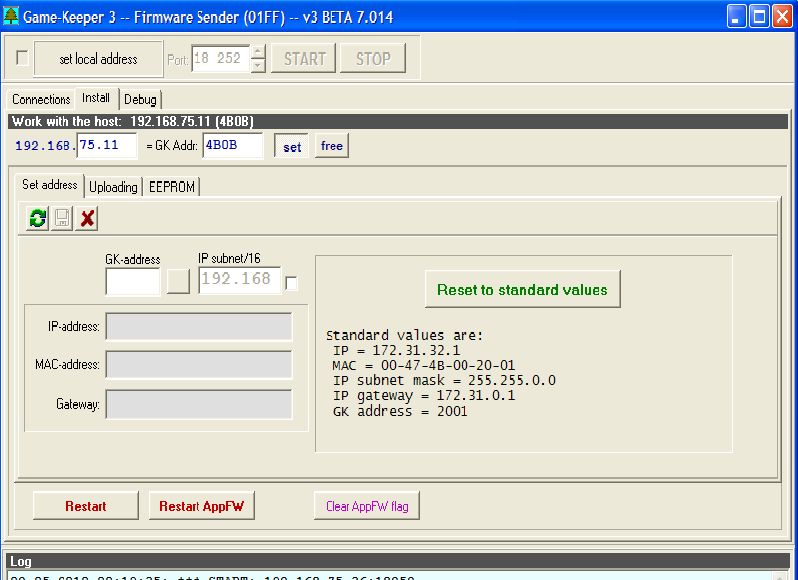The height and width of the screenshot is (580, 798).
Task: Click the grayed-out save disk icon
Action: 62,218
